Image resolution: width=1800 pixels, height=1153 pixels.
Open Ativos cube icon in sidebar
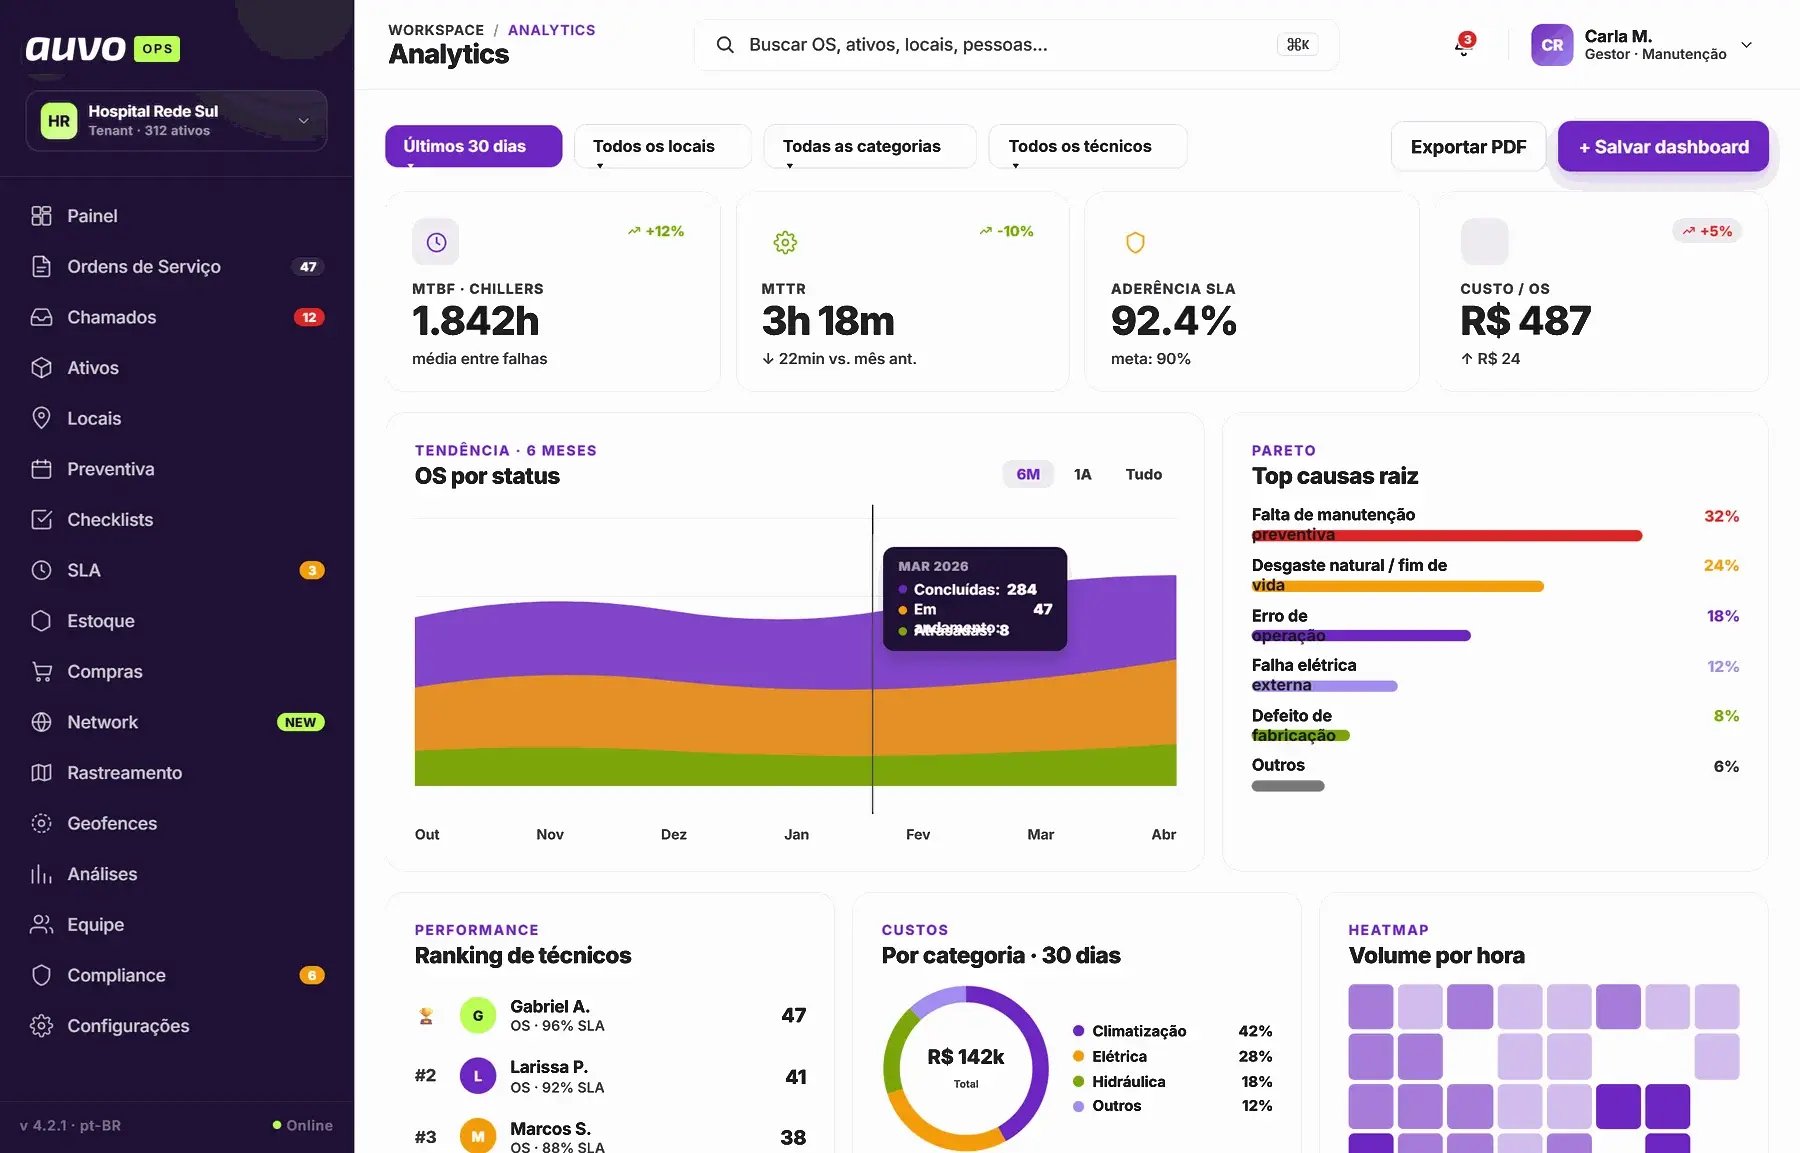[x=41, y=368]
